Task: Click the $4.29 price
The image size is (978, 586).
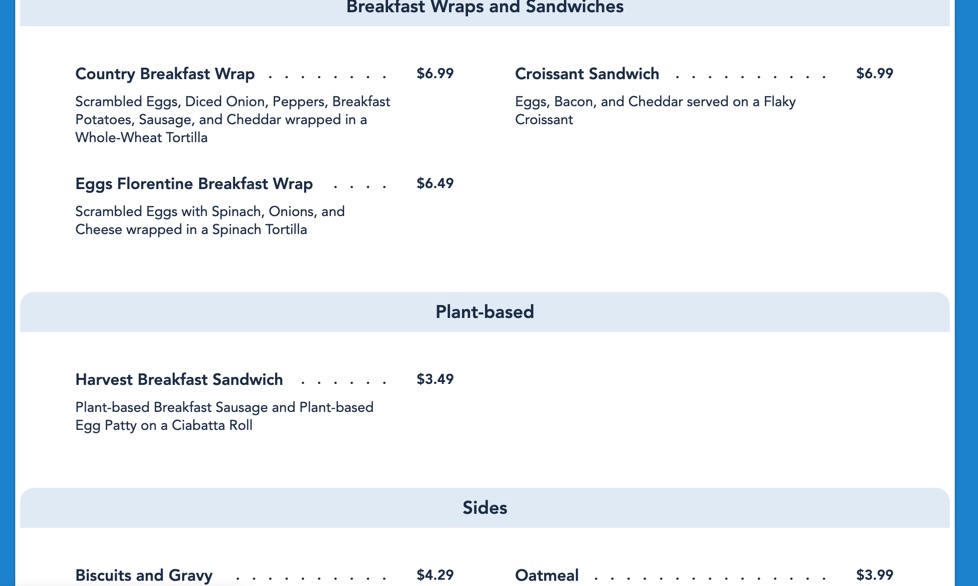Action: 435,575
